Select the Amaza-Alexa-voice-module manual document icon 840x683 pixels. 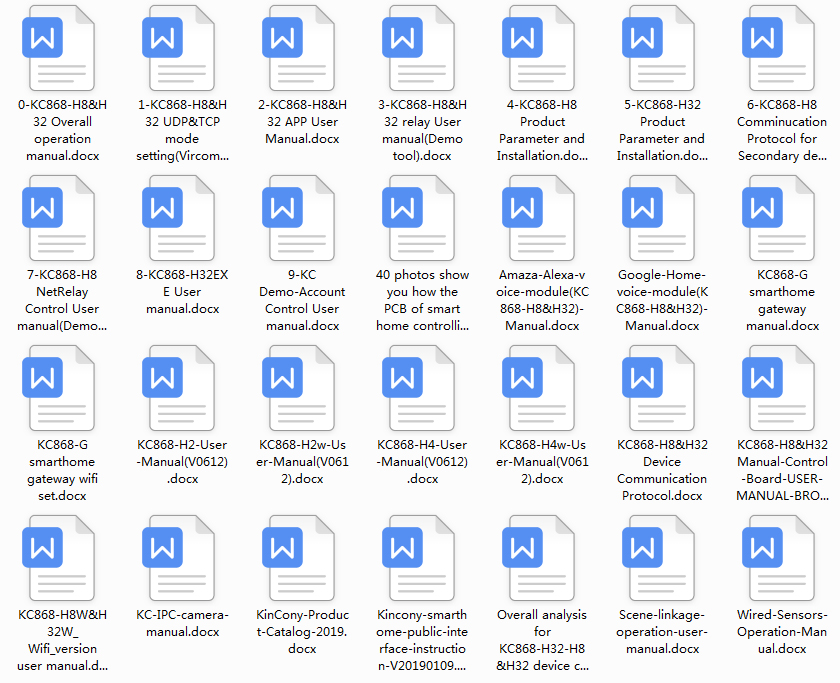542,217
